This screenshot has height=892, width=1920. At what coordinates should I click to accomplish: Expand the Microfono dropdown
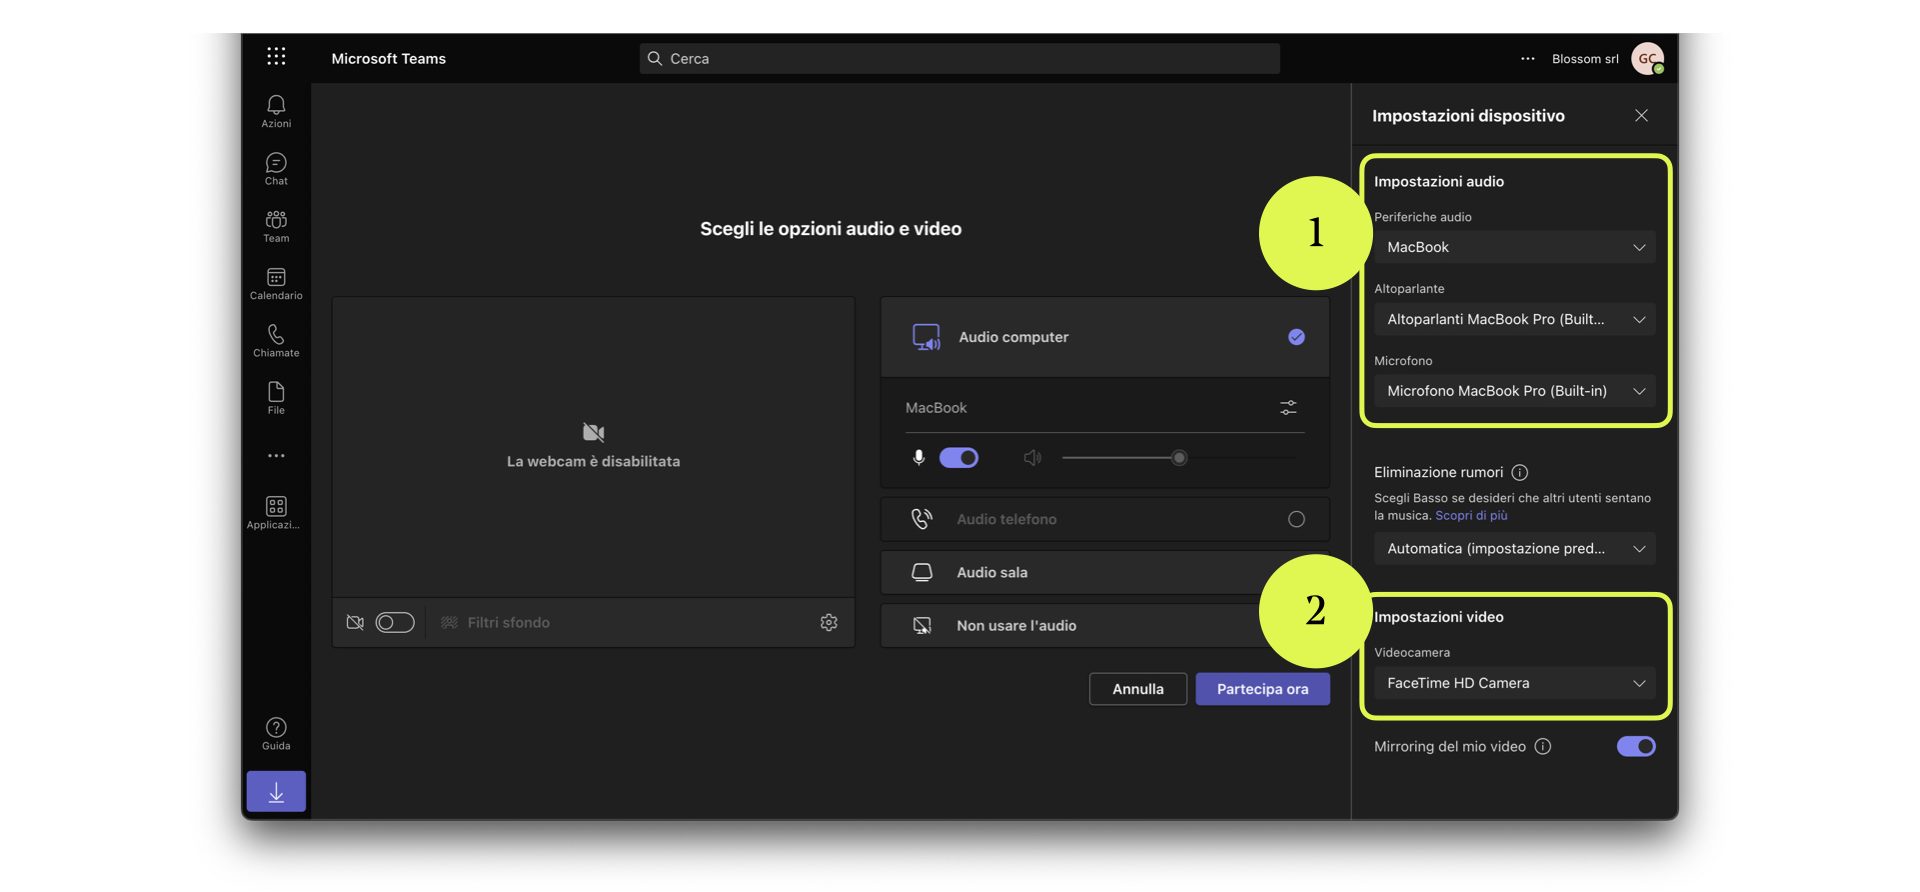1514,391
